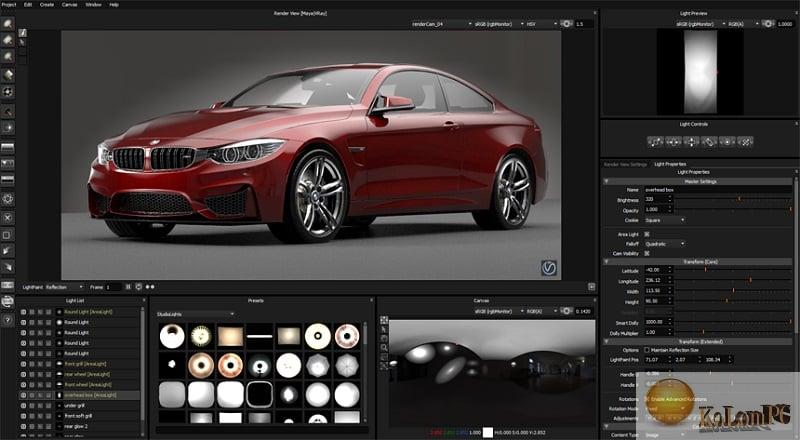This screenshot has height=440, width=800.
Task: Click the pause icon next to Frame field
Action: (128, 287)
